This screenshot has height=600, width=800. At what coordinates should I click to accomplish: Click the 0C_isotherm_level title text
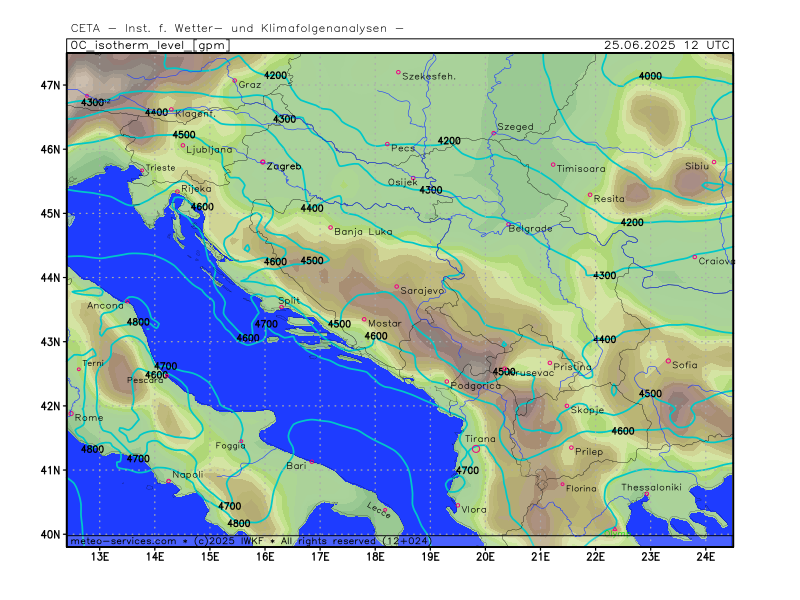pos(149,45)
